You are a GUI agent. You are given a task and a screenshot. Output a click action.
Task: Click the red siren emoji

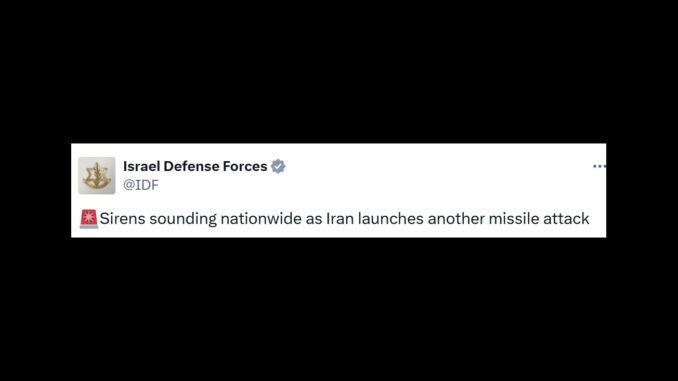(x=89, y=219)
